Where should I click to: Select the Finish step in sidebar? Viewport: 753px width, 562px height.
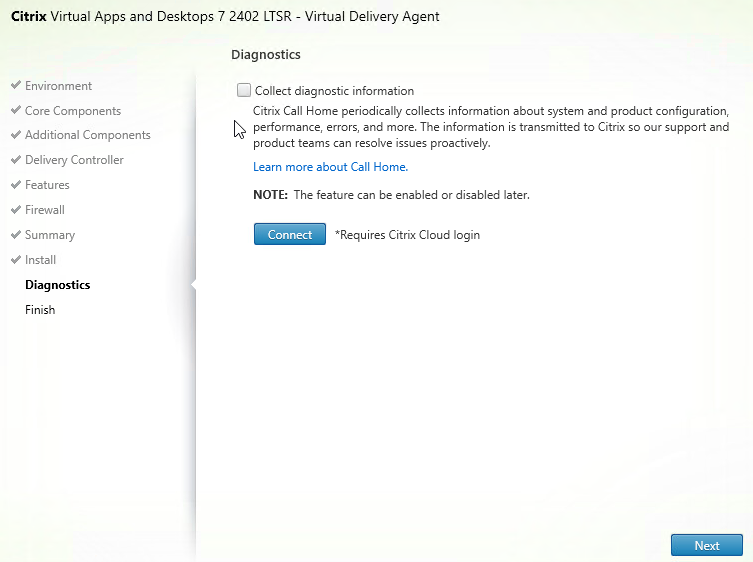pos(40,310)
